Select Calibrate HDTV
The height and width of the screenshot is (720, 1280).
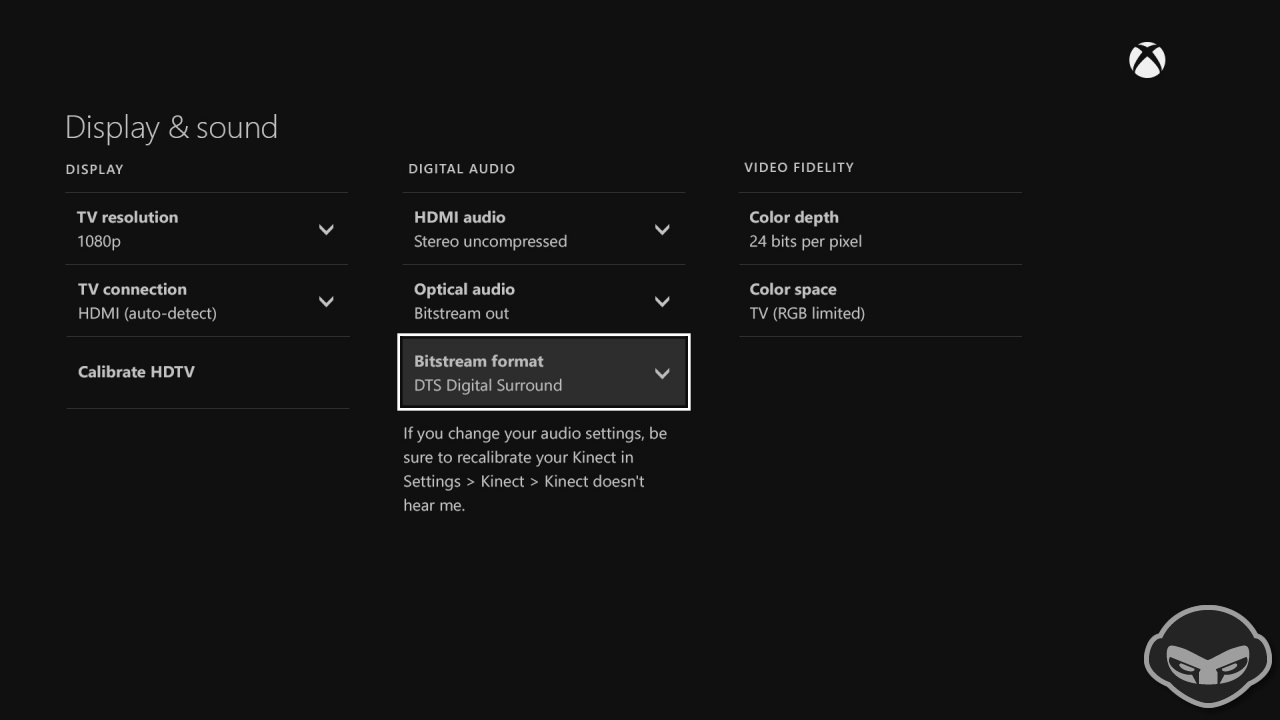(x=207, y=372)
